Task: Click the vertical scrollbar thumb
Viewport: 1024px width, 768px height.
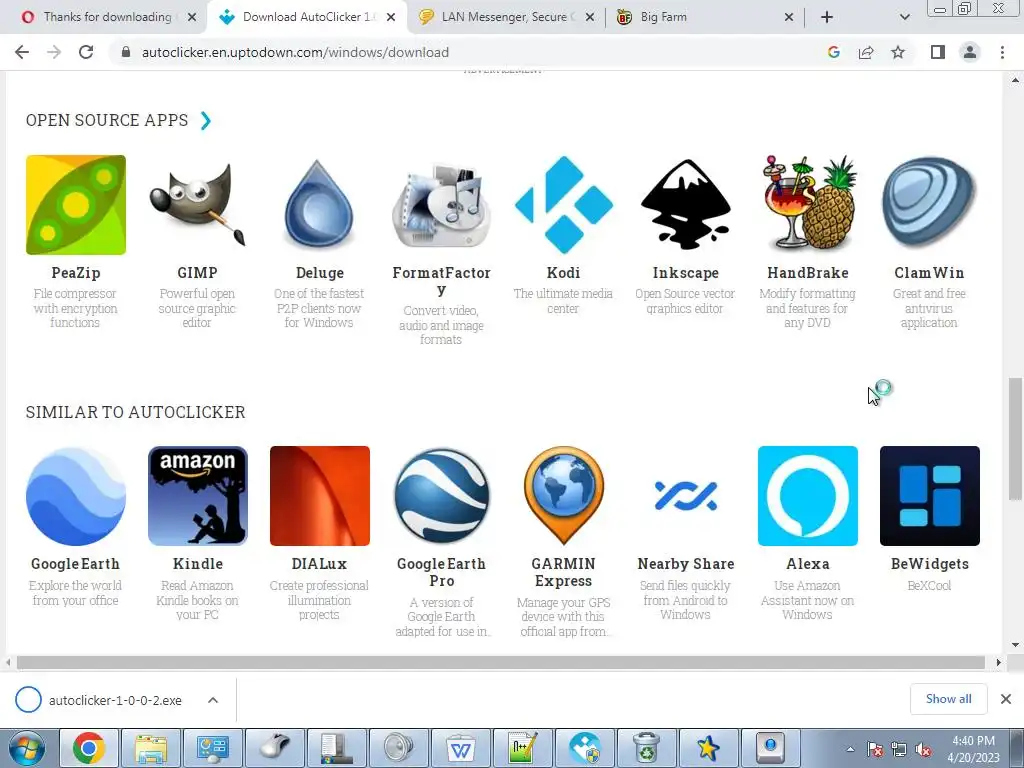Action: (1015, 439)
